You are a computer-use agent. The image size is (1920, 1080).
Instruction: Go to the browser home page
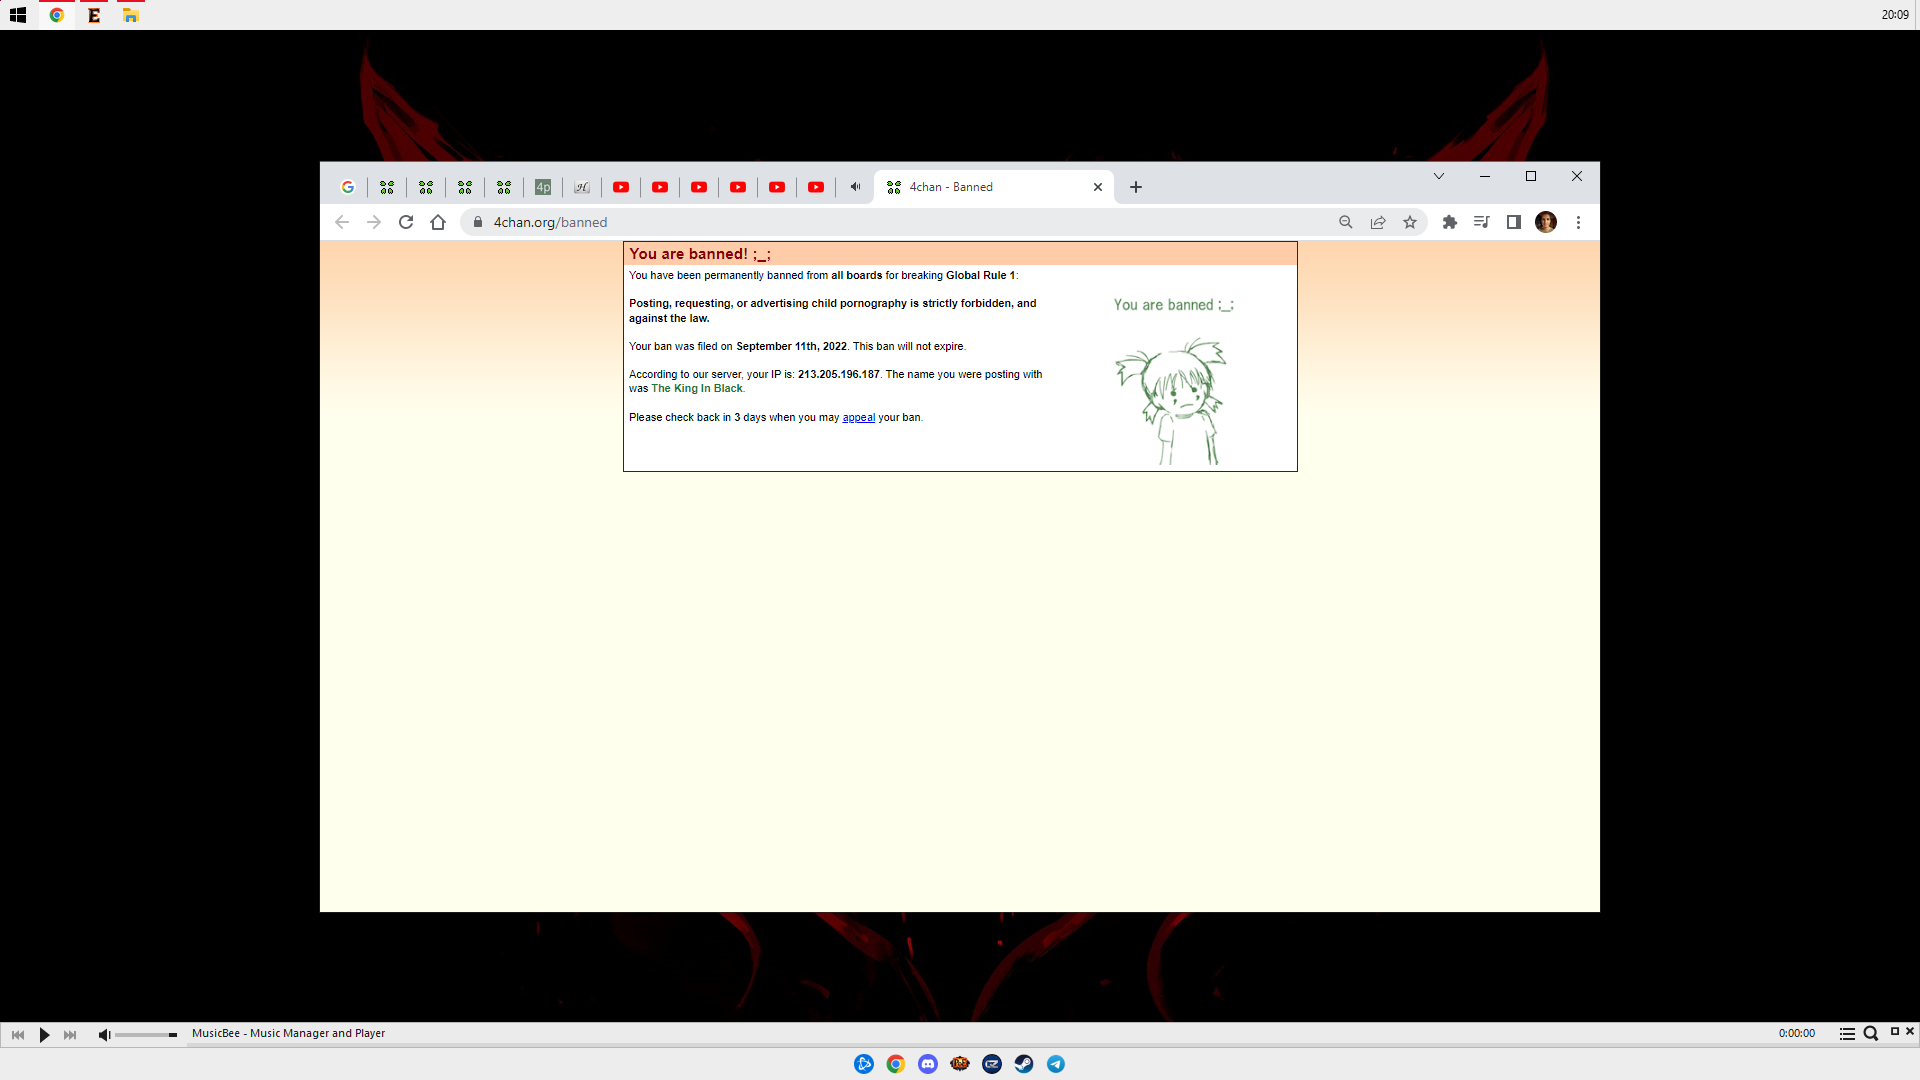point(438,222)
